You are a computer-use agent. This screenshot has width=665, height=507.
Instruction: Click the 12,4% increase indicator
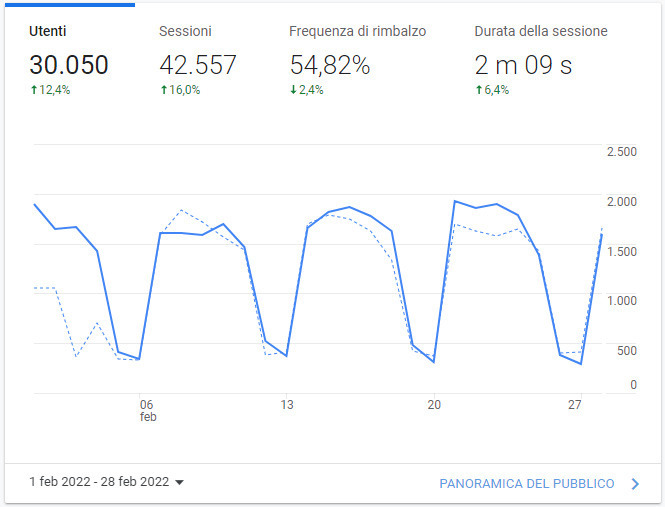pos(50,90)
